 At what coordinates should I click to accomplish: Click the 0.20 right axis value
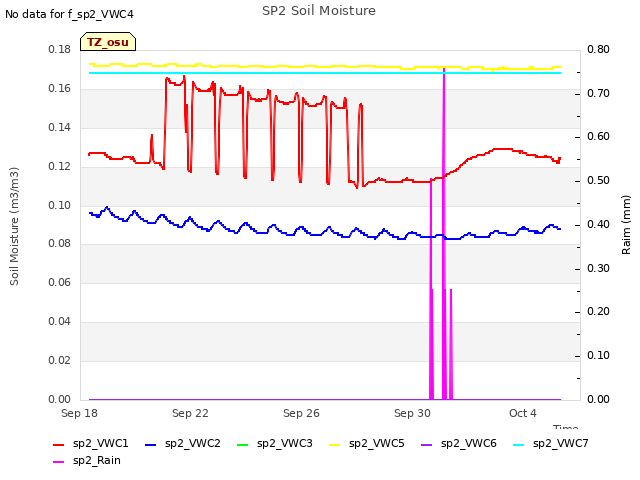tap(598, 311)
